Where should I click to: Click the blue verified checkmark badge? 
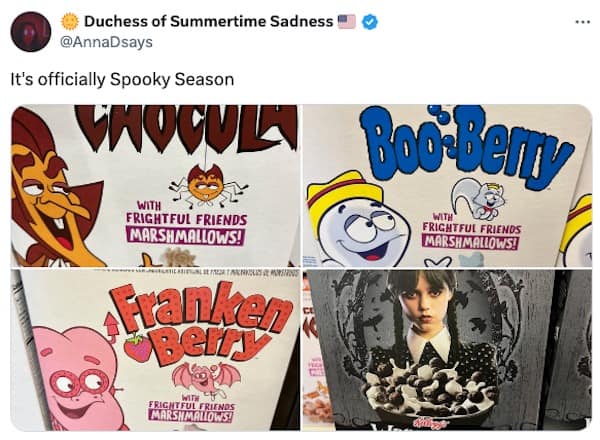(370, 21)
